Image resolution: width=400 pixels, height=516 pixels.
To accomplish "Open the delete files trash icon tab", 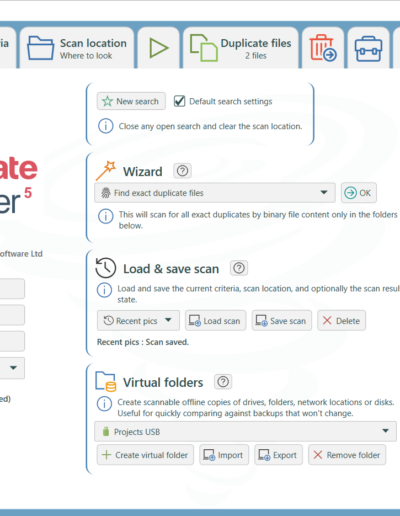I will 323,48.
